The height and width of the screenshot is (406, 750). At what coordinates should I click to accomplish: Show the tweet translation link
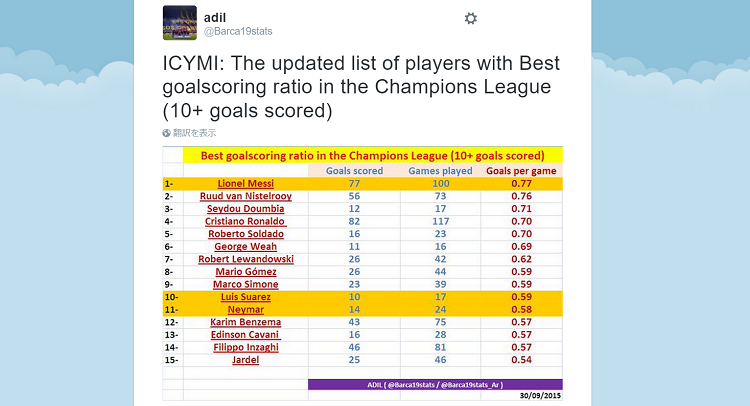point(194,133)
